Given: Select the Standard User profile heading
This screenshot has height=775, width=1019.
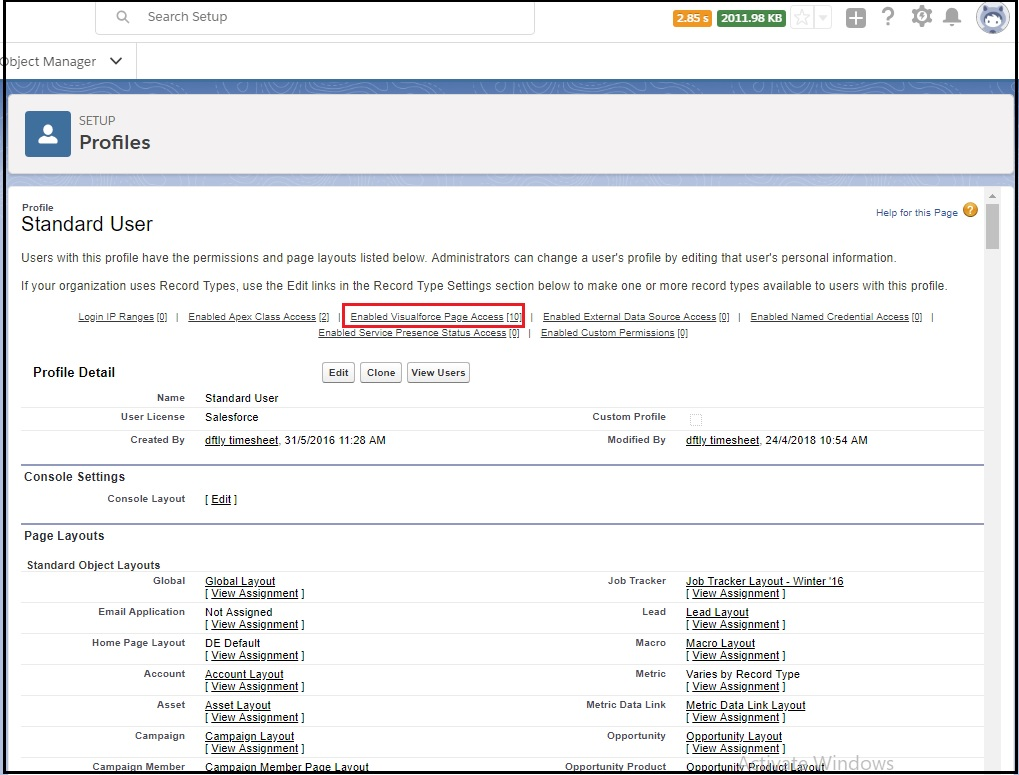Looking at the screenshot, I should click(x=86, y=224).
